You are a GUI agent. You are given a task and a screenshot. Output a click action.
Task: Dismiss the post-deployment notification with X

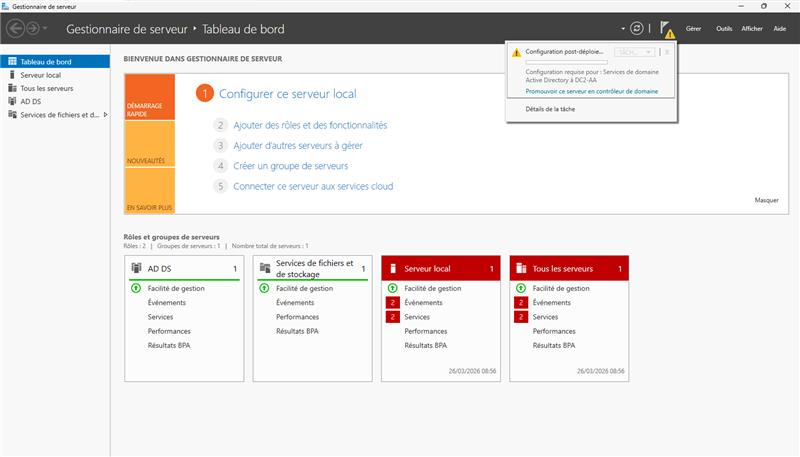667,52
